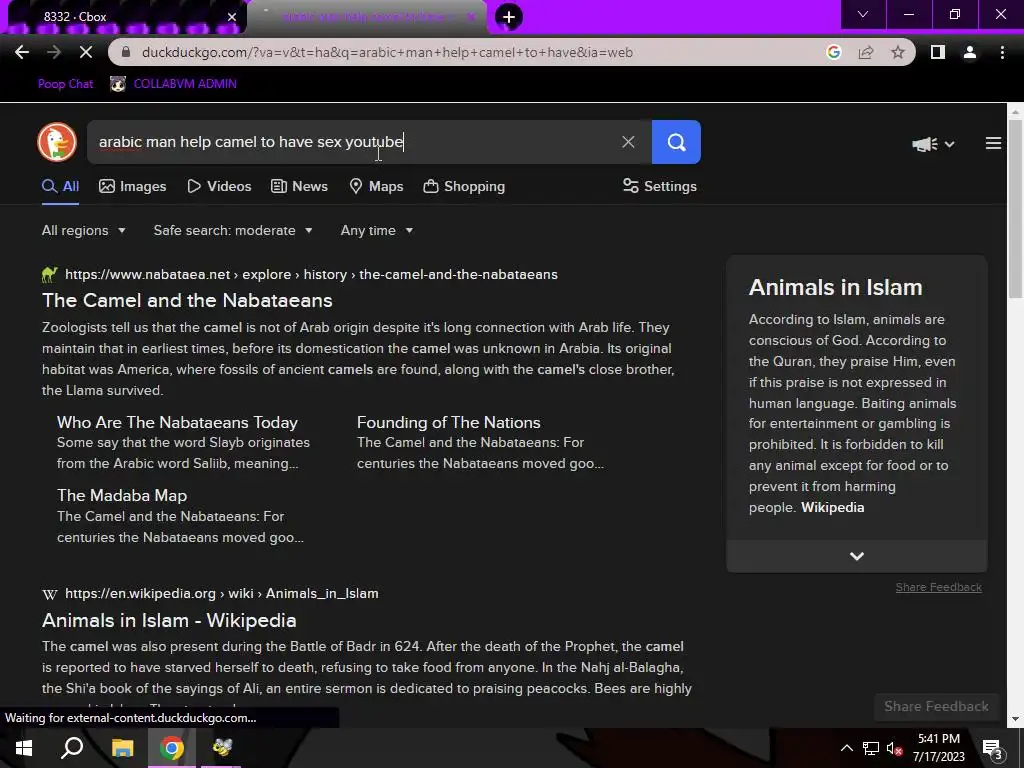The height and width of the screenshot is (768, 1024).
Task: Open Founding of The Nations sublink
Action: (x=449, y=423)
